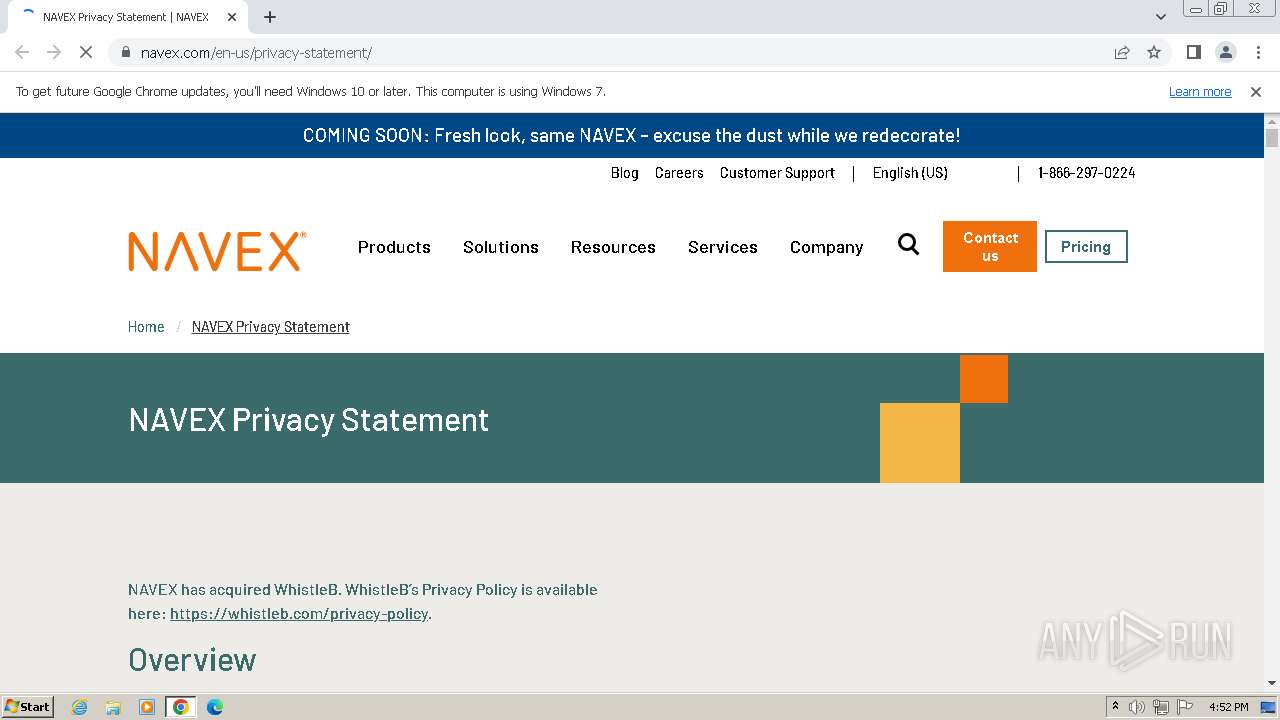Dismiss the Chrome update notification bar
Viewport: 1280px width, 720px height.
1256,91
